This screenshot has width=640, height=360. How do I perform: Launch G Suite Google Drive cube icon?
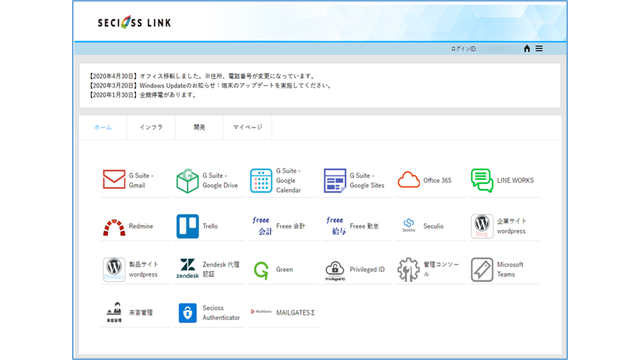coord(187,180)
